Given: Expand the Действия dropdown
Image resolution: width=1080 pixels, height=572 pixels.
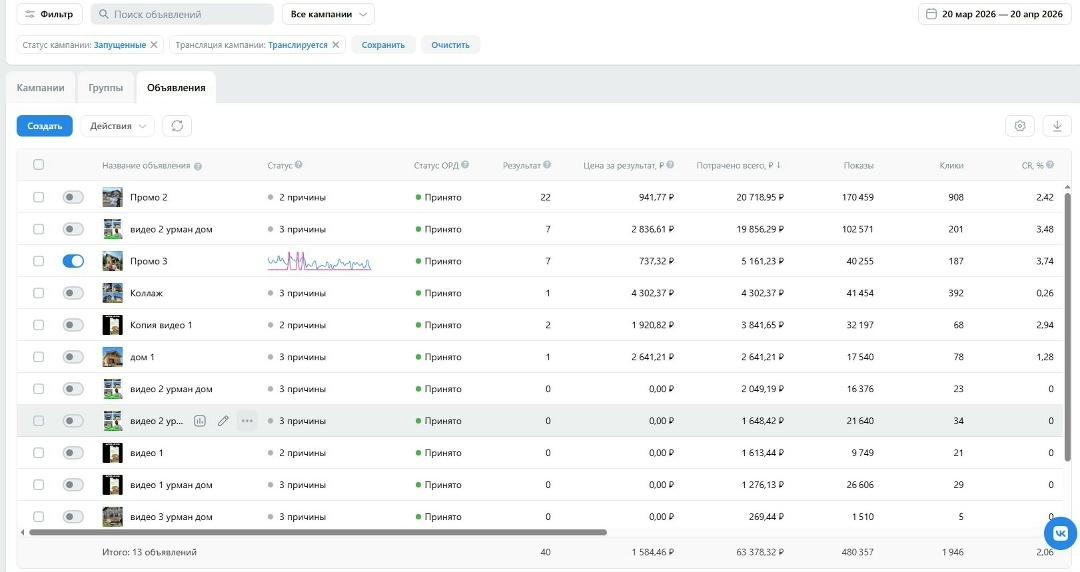Looking at the screenshot, I should point(118,125).
